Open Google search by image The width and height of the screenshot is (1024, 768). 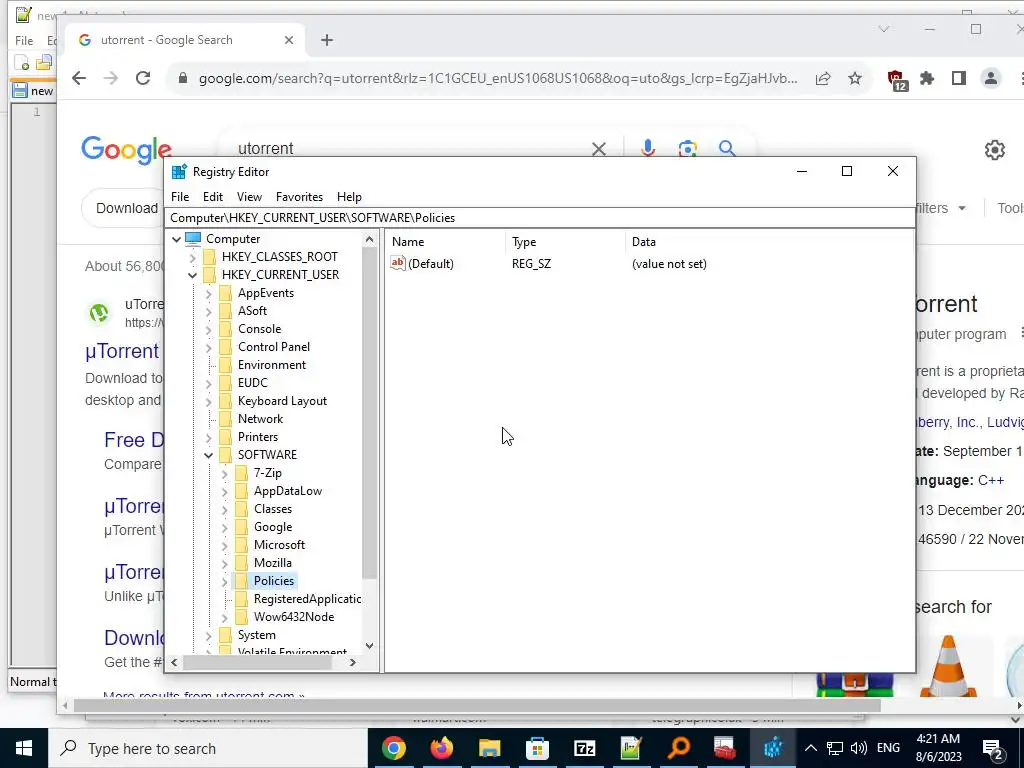tap(687, 149)
